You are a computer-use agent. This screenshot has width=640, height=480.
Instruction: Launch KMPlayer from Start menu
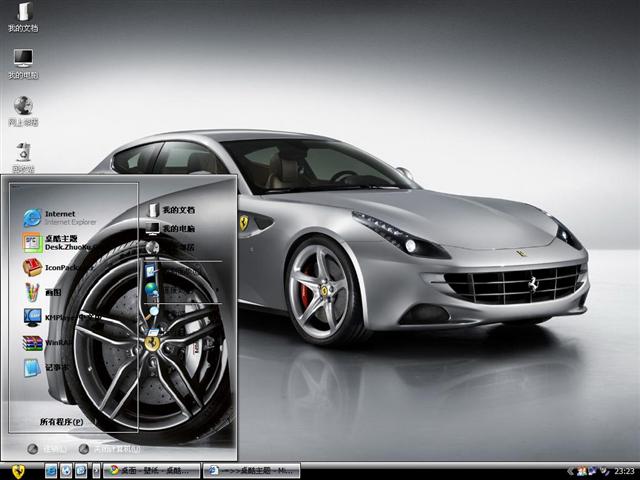(61, 317)
